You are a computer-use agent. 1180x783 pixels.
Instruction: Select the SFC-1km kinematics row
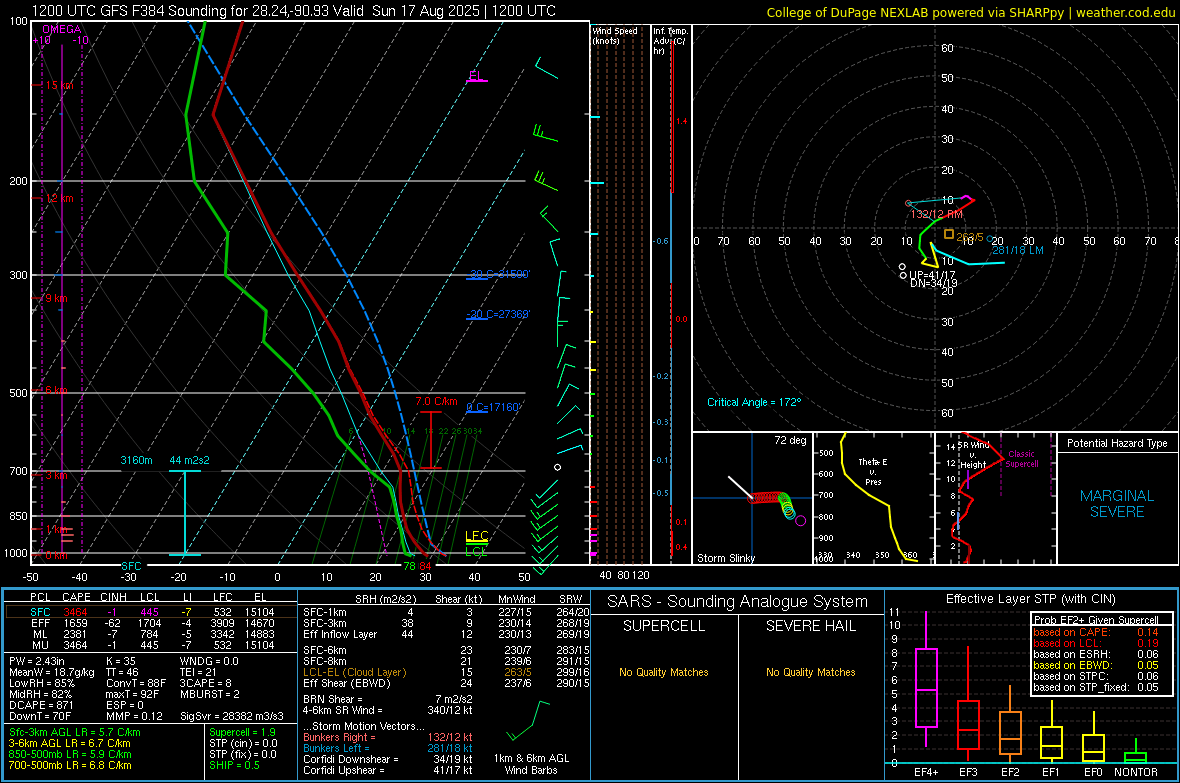446,612
